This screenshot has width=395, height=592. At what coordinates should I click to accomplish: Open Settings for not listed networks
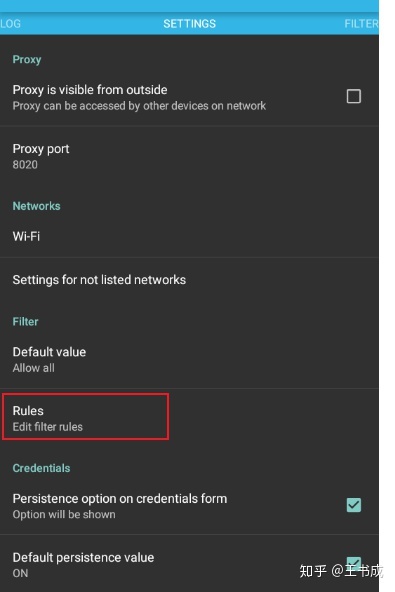pos(189,280)
